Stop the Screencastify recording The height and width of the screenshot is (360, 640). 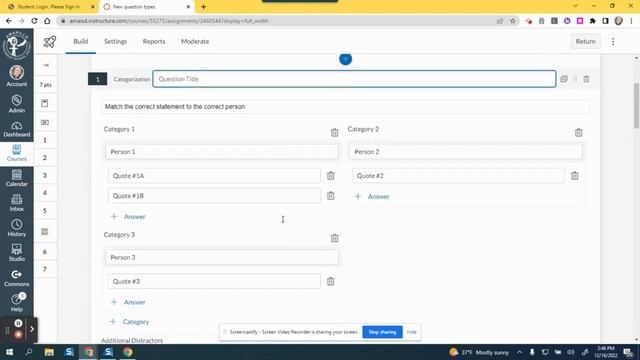coord(18,335)
